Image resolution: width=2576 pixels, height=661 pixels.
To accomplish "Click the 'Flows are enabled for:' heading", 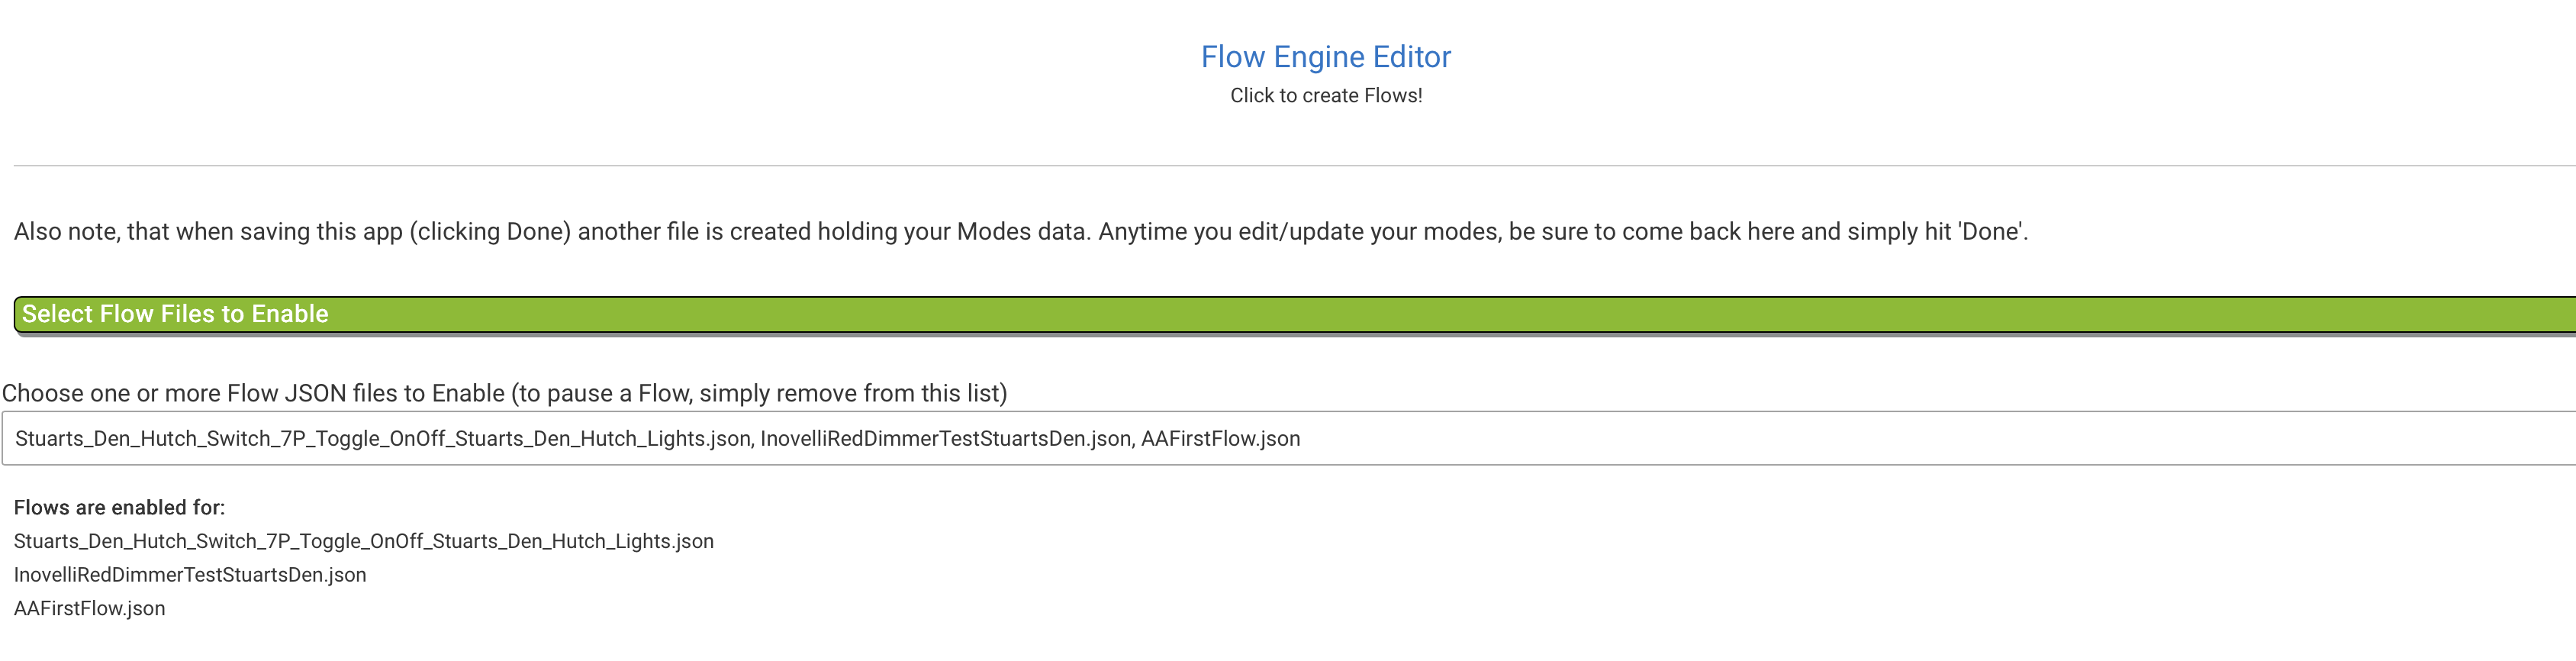I will click(x=119, y=508).
